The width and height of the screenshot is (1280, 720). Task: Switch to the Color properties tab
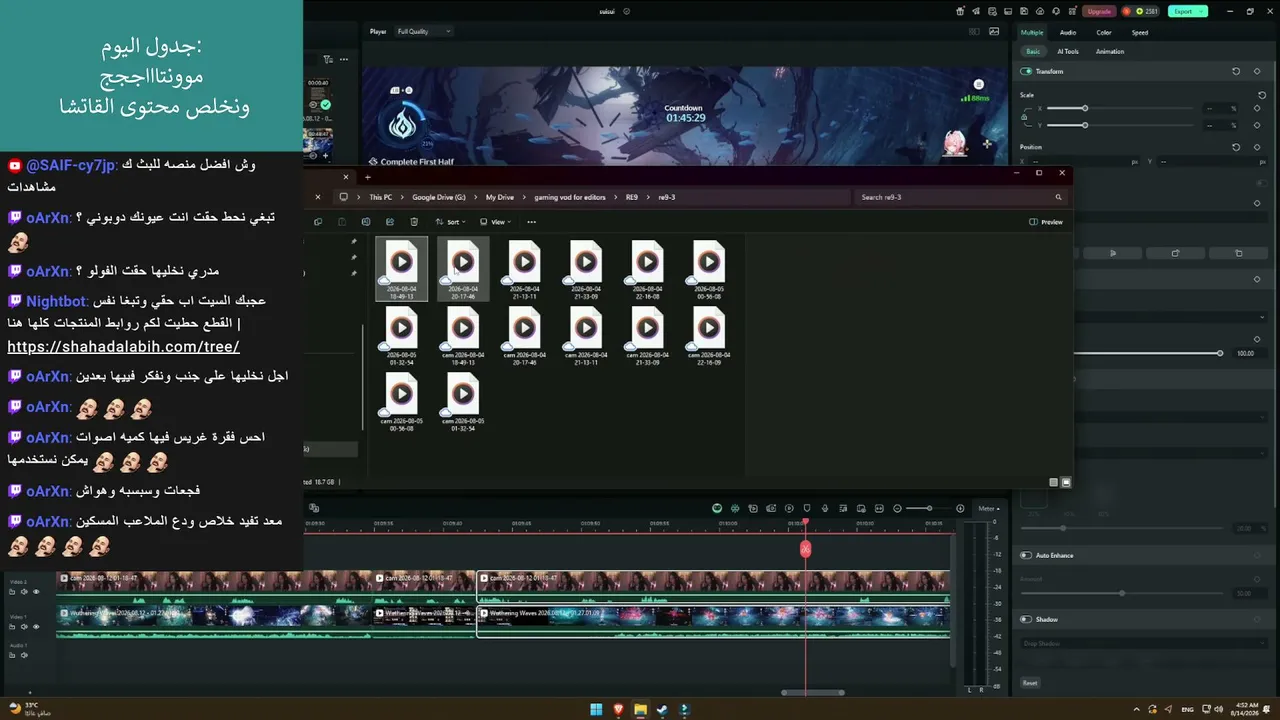tap(1104, 32)
